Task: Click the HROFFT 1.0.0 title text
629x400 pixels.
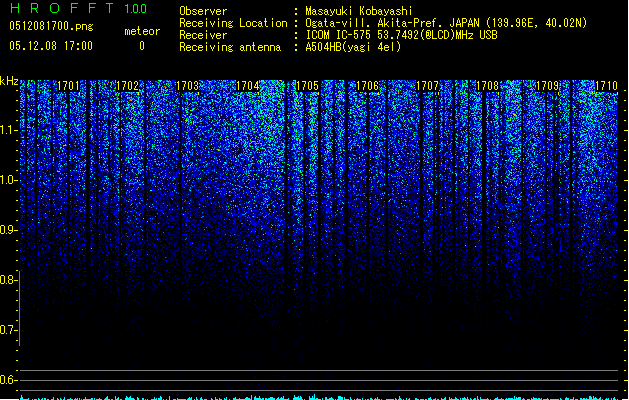Action: click(79, 8)
